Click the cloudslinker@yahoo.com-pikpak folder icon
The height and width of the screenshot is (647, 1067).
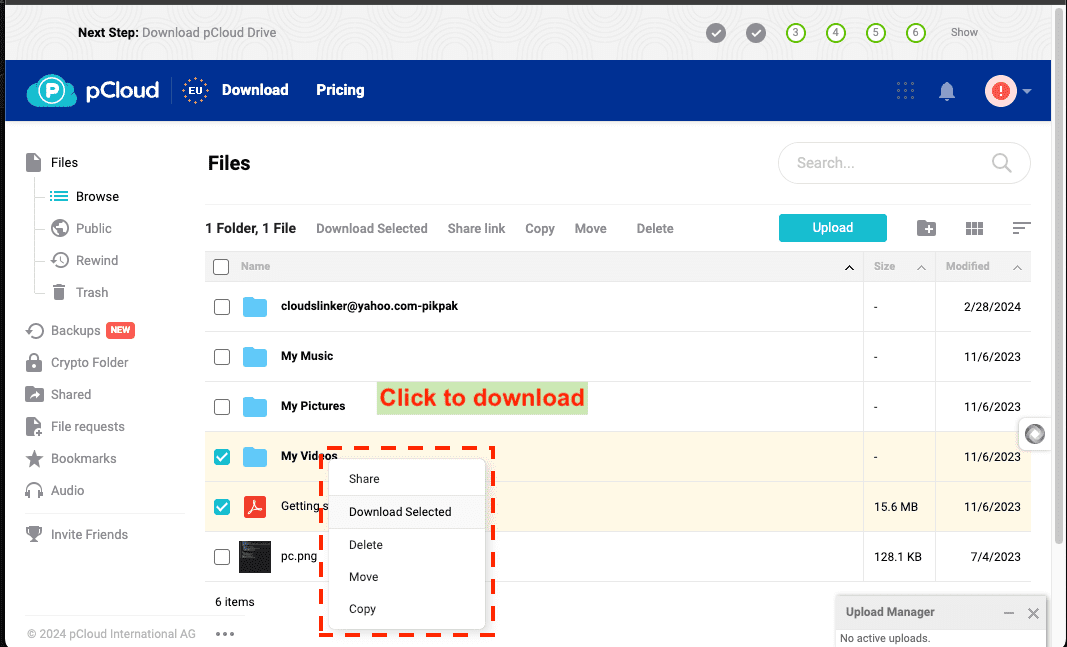point(255,307)
